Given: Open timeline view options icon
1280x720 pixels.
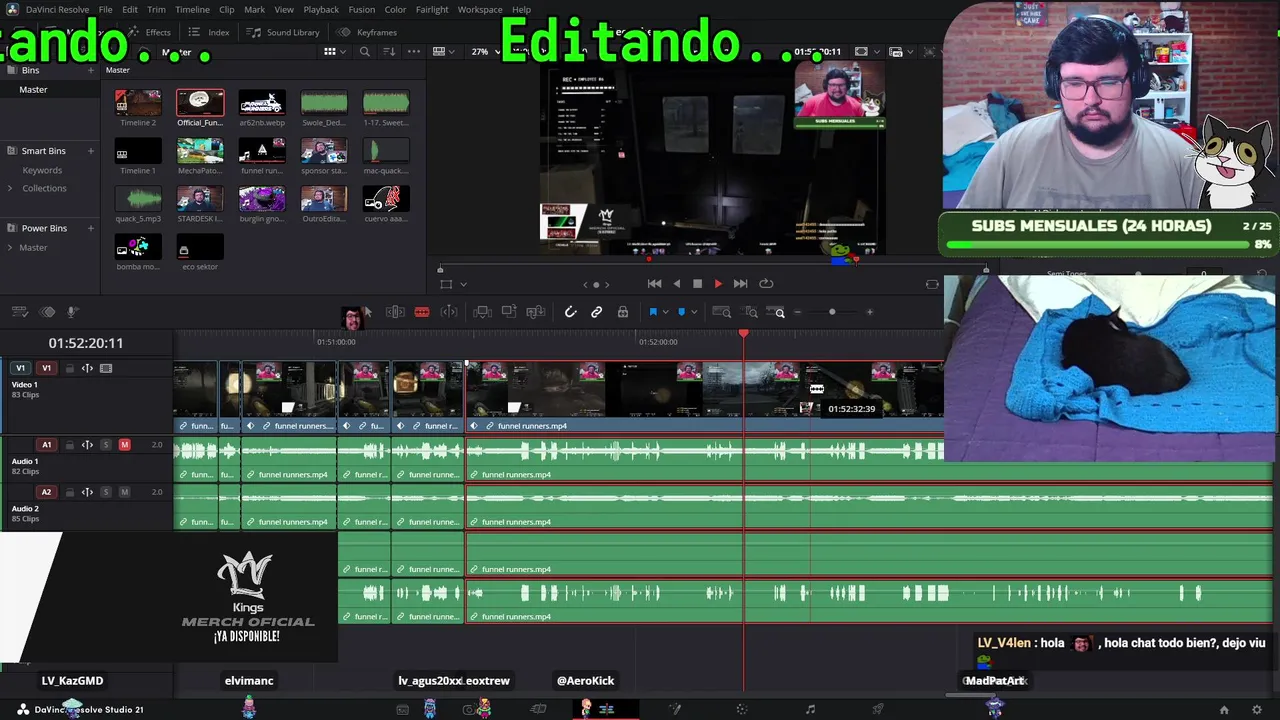Looking at the screenshot, I should [x=20, y=312].
